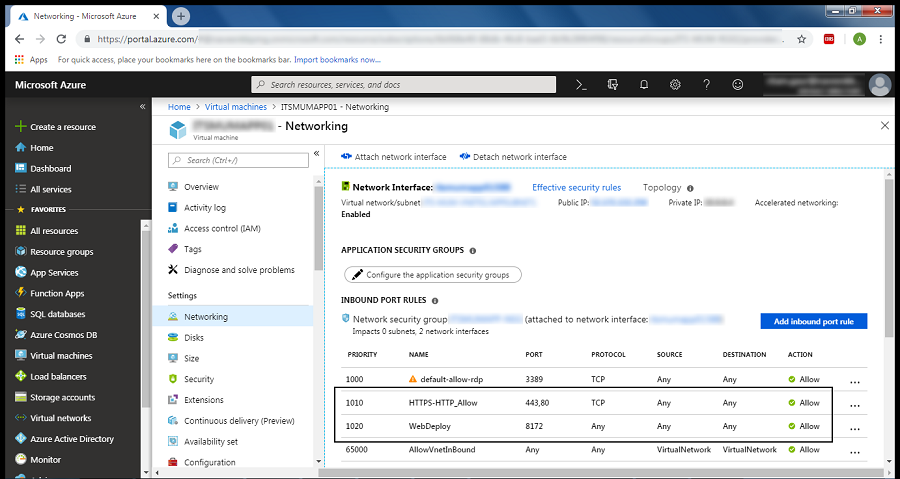
Task: Click the Resource groups cube icon
Action: tap(21, 251)
